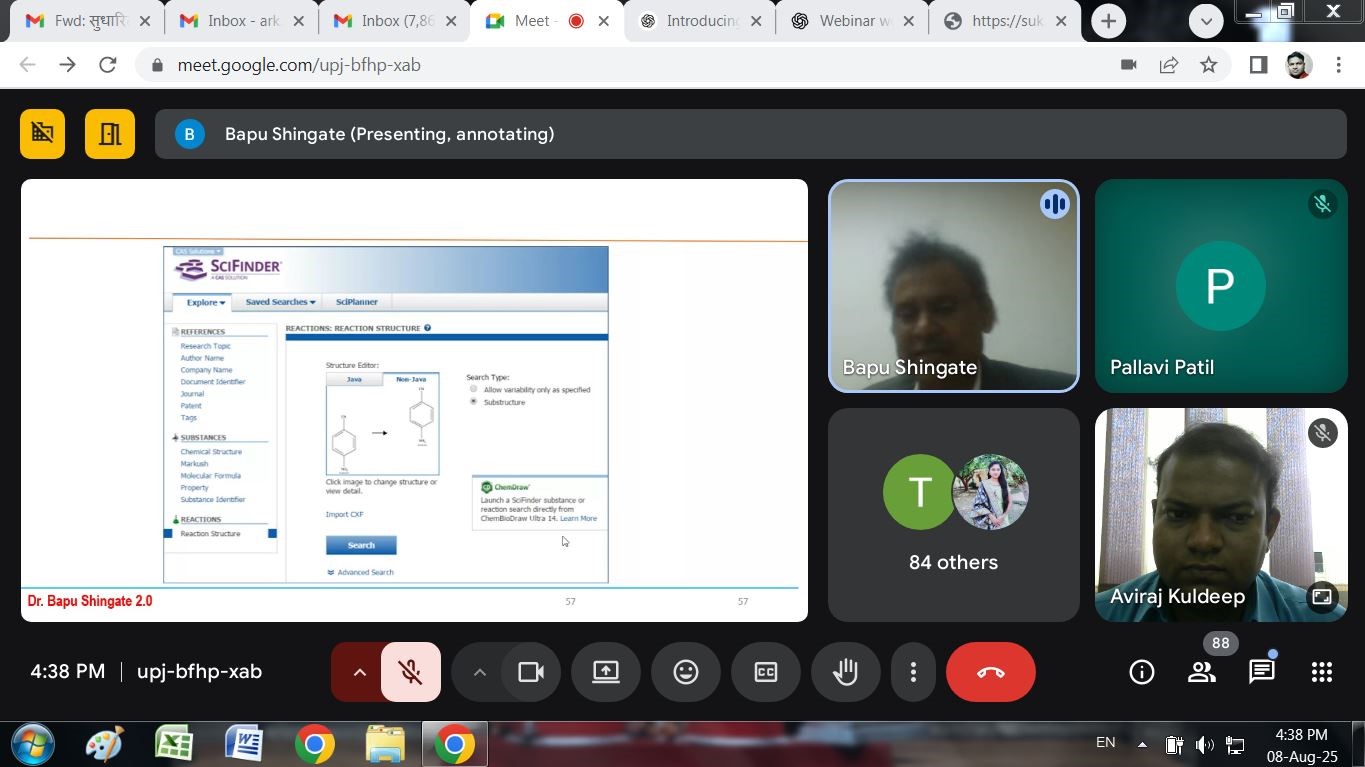Expand audio settings chevron
The height and width of the screenshot is (767, 1365).
pyautogui.click(x=360, y=672)
